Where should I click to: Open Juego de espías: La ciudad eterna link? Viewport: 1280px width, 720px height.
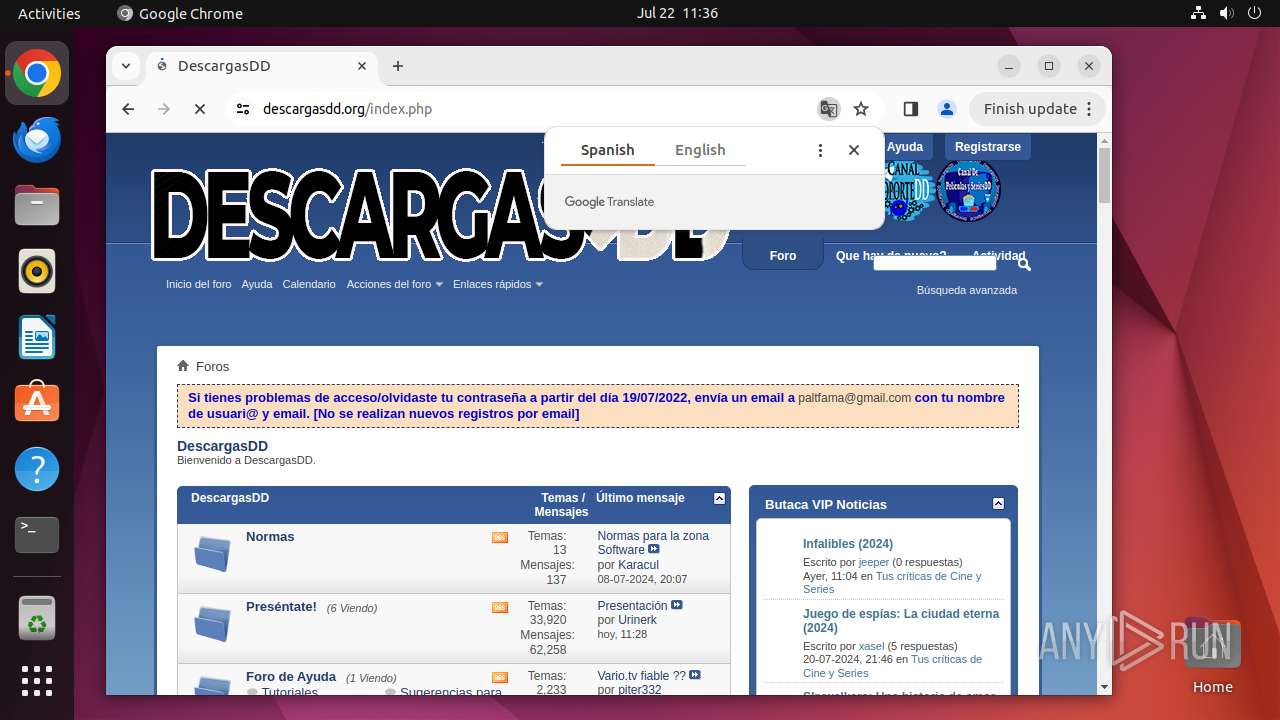tap(901, 621)
